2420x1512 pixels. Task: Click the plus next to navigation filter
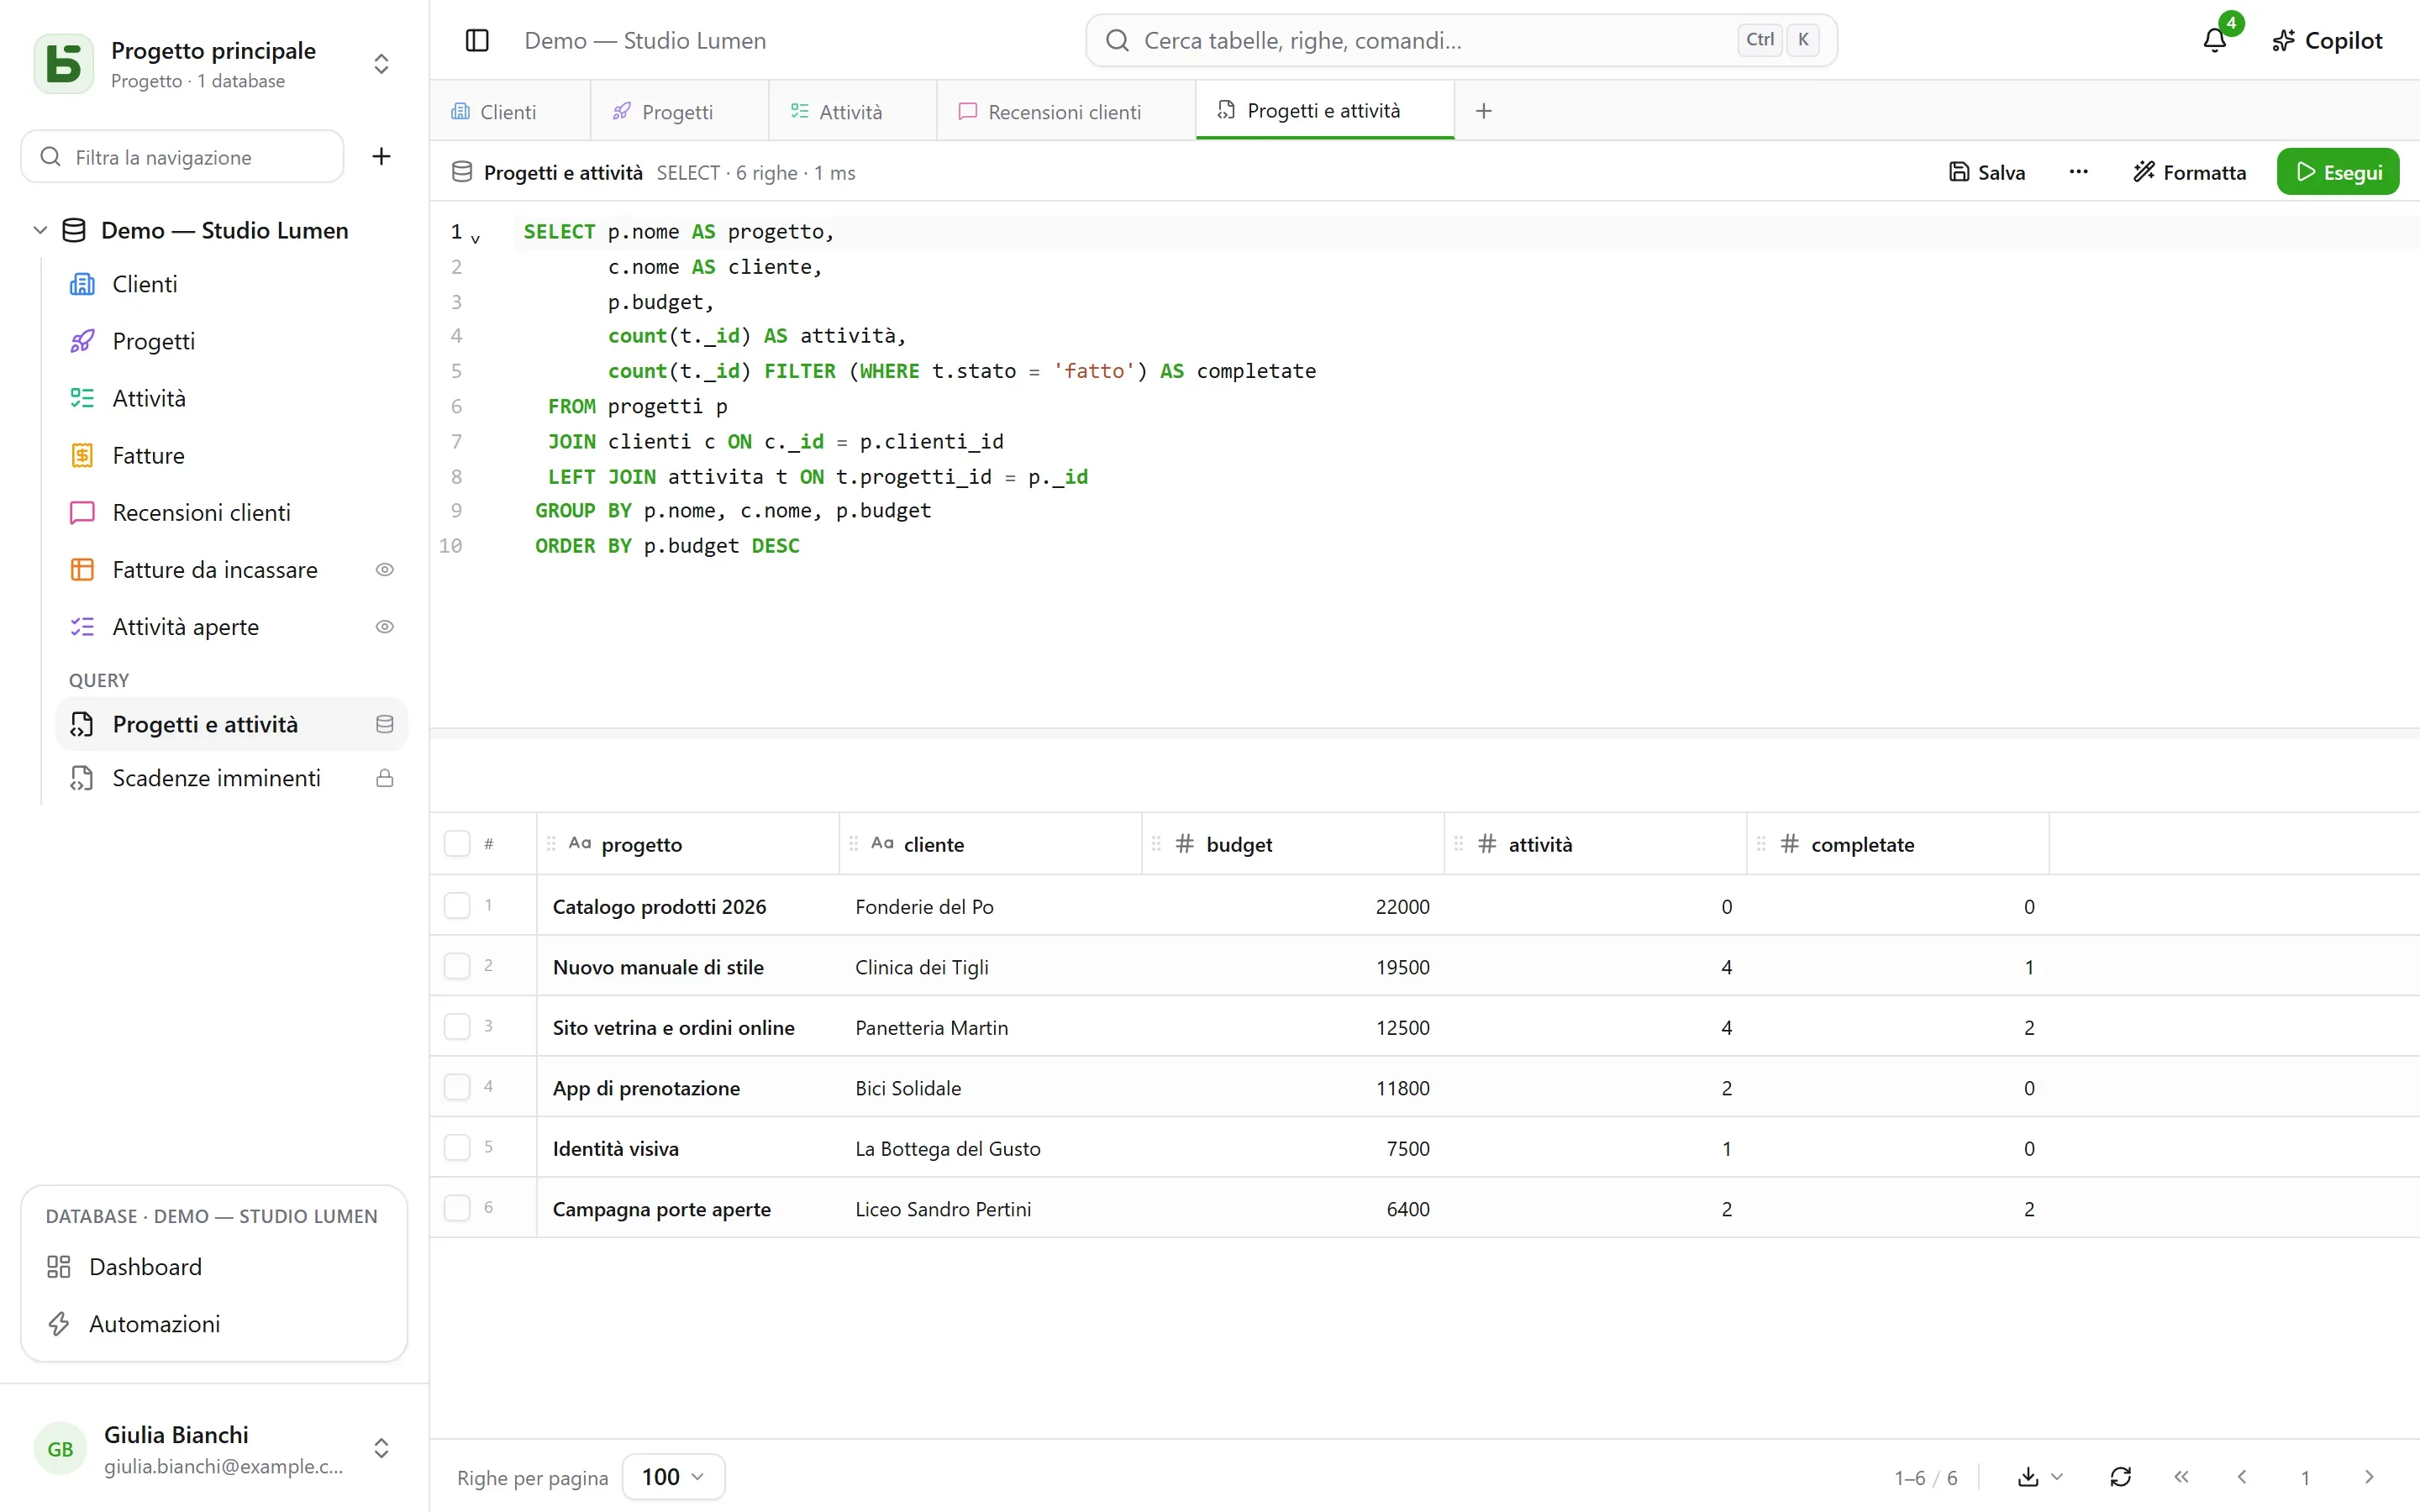tap(381, 156)
